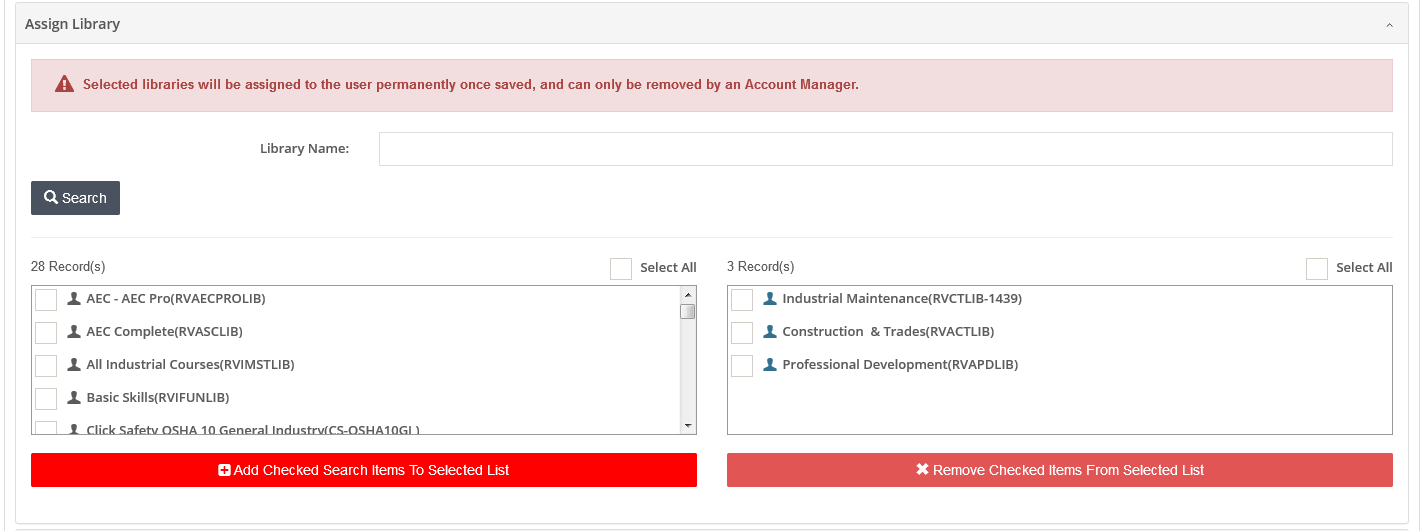Click the user icon beside Professional Development
This screenshot has height=531, width=1426.
[770, 364]
